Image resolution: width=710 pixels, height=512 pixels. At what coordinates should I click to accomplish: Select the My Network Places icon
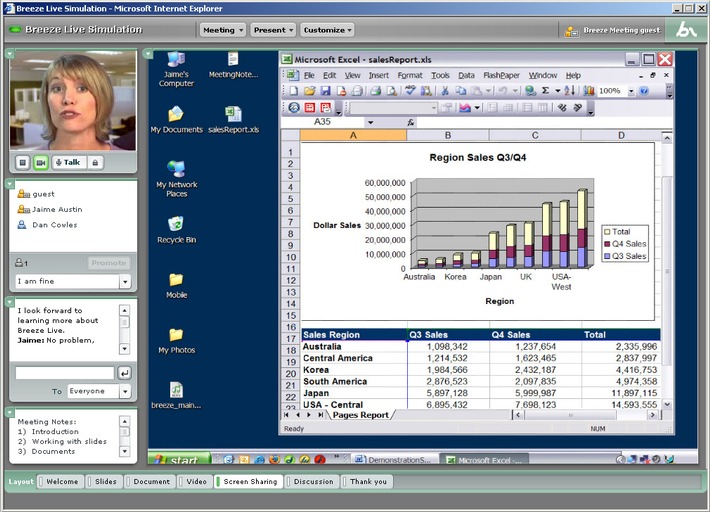pyautogui.click(x=177, y=179)
